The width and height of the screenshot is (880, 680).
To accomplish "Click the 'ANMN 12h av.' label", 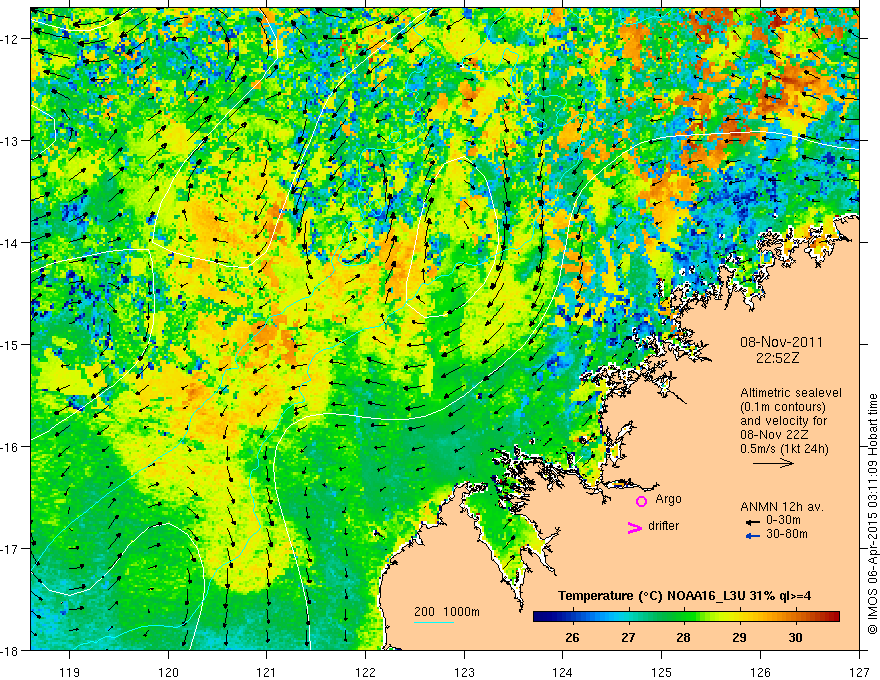I will pyautogui.click(x=782, y=507).
